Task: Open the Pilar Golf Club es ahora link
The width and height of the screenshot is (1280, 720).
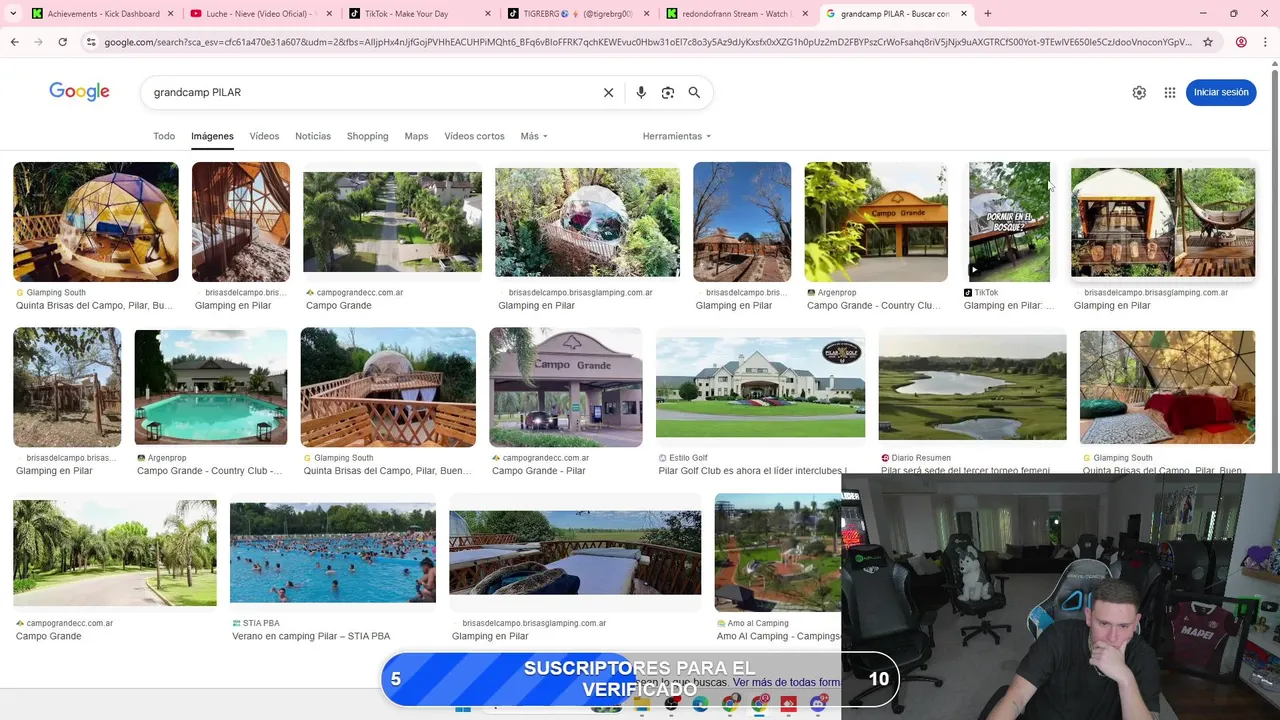Action: coord(752,471)
